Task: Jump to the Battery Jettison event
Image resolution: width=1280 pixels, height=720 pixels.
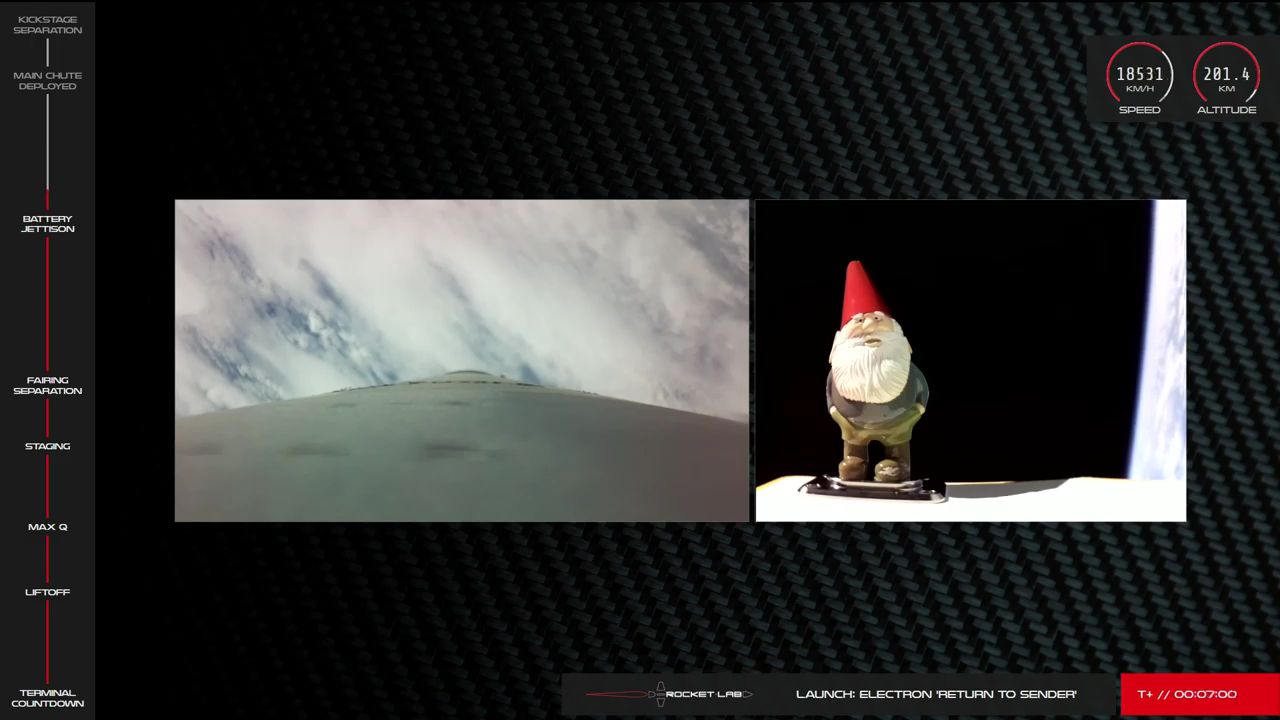Action: [48, 224]
